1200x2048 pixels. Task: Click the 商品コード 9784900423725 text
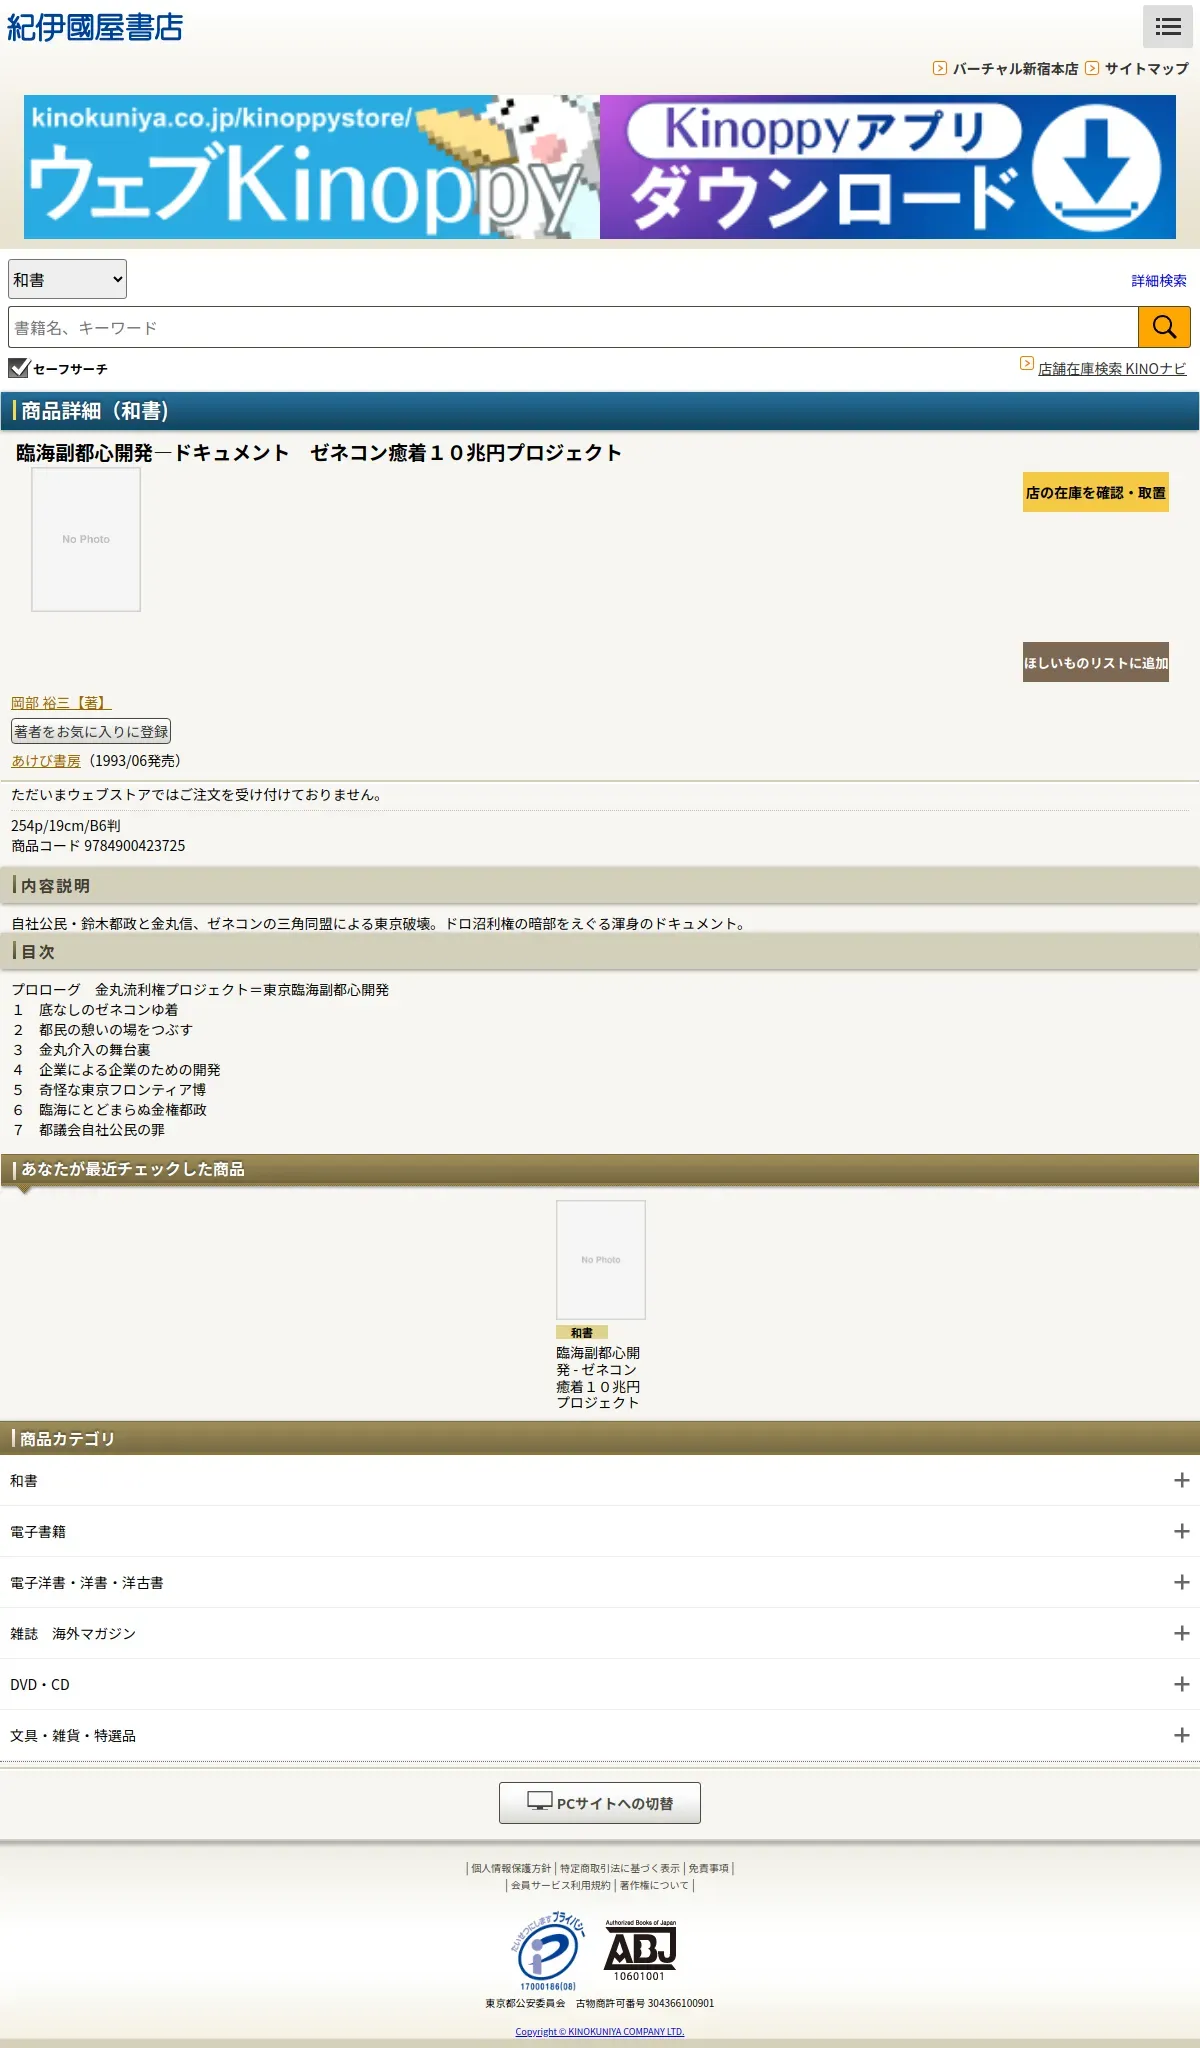click(x=98, y=846)
